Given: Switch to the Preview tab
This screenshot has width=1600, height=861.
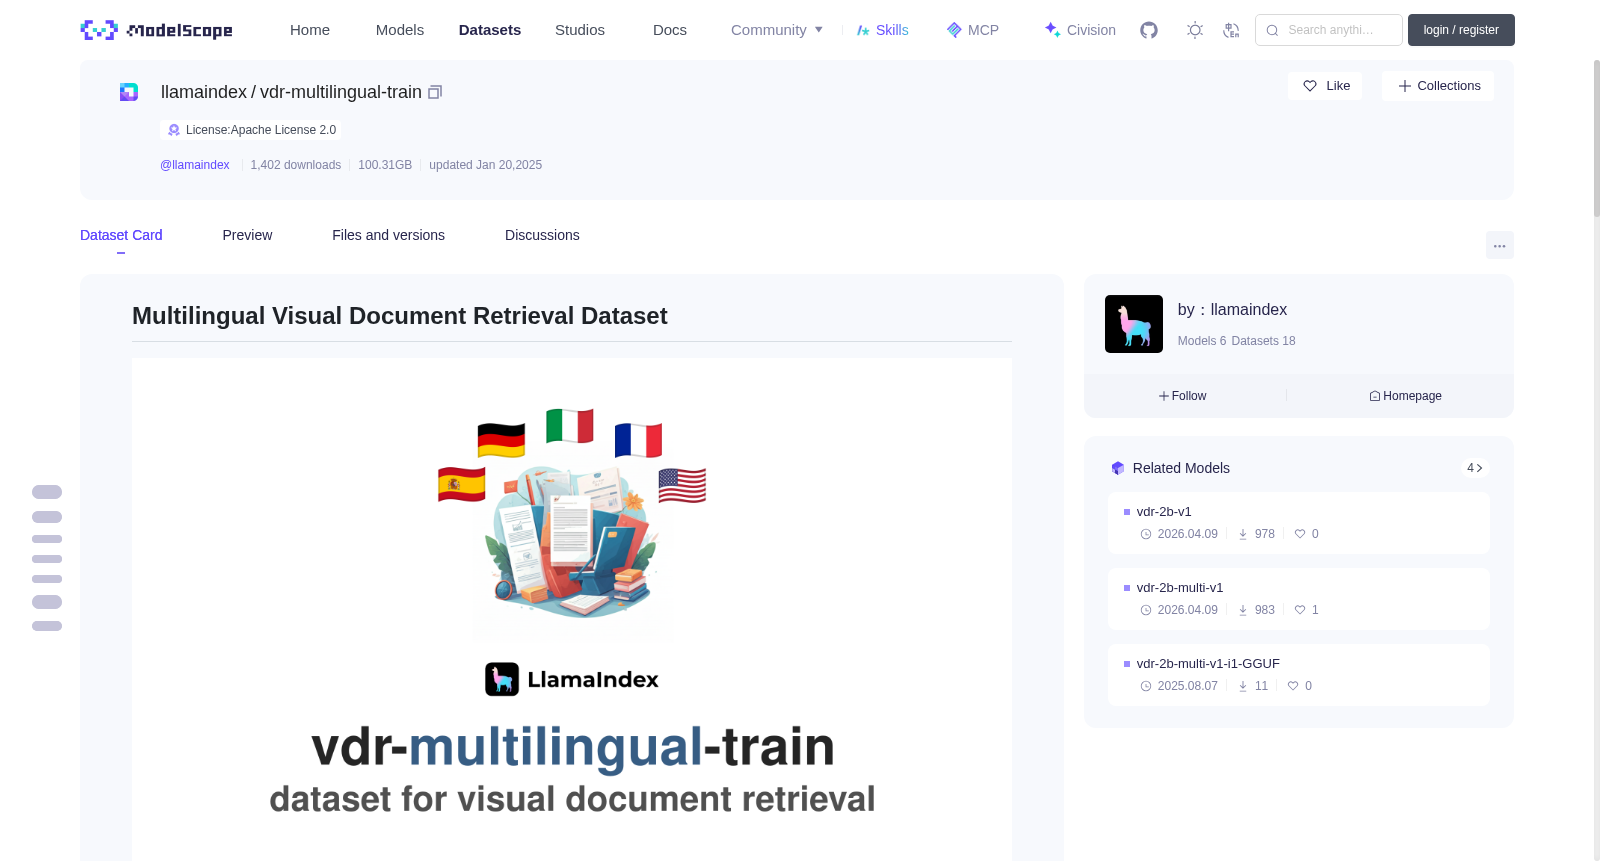Looking at the screenshot, I should point(247,235).
